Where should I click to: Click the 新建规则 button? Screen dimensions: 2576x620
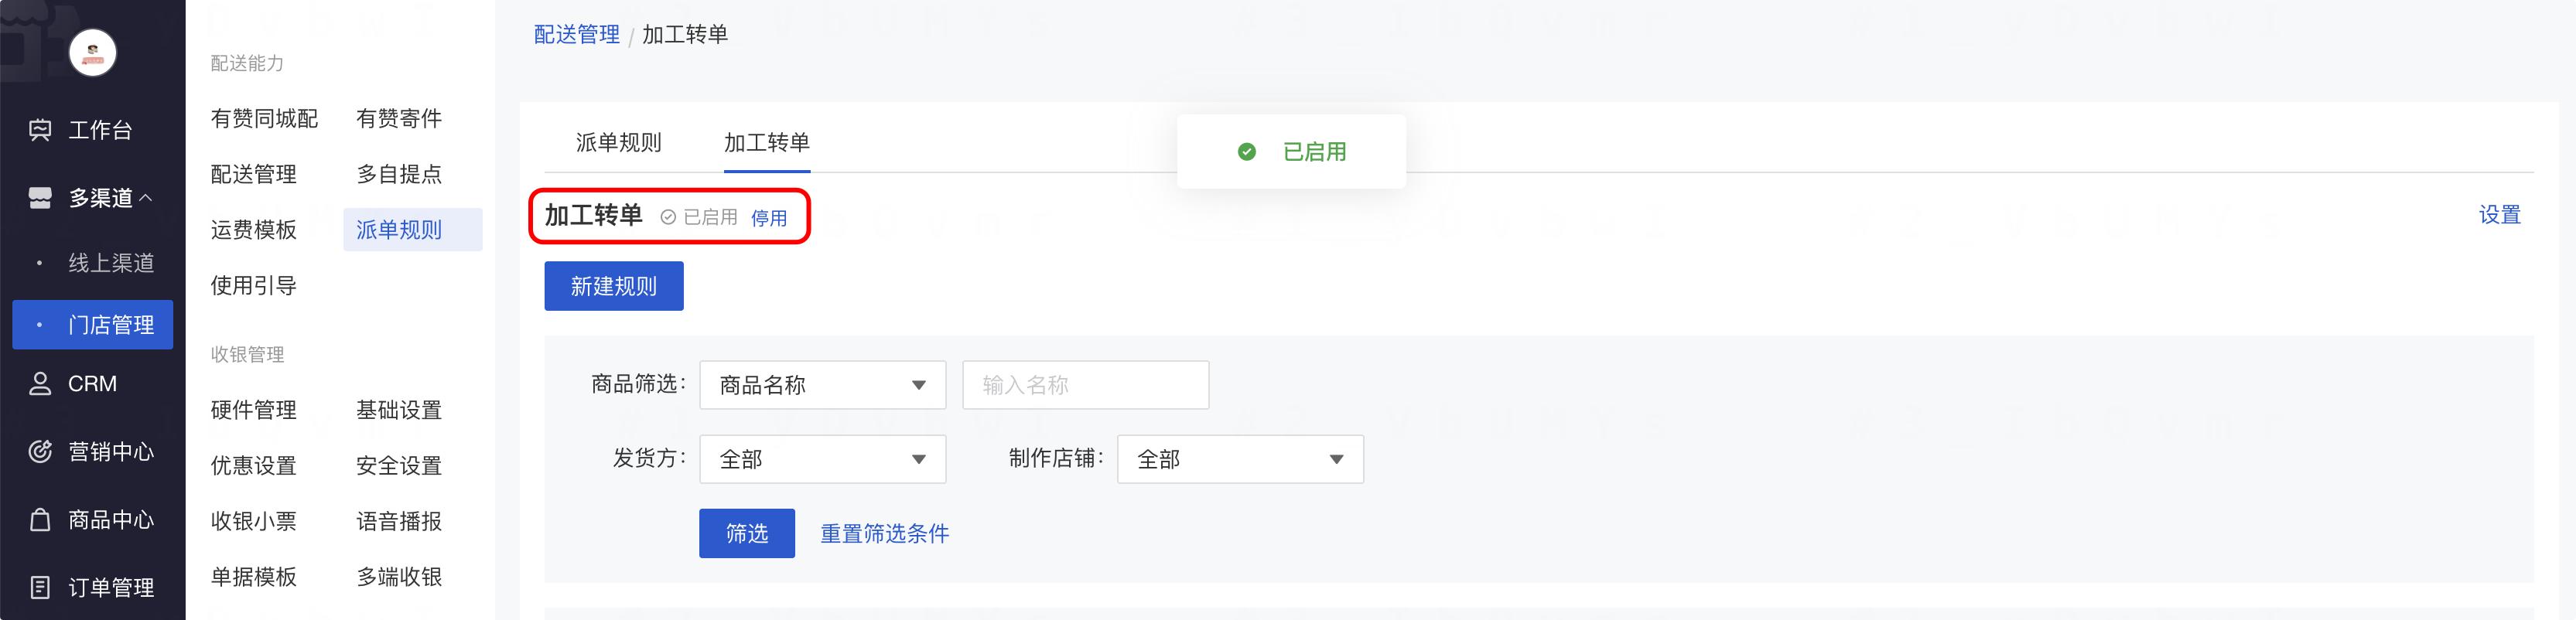(613, 286)
